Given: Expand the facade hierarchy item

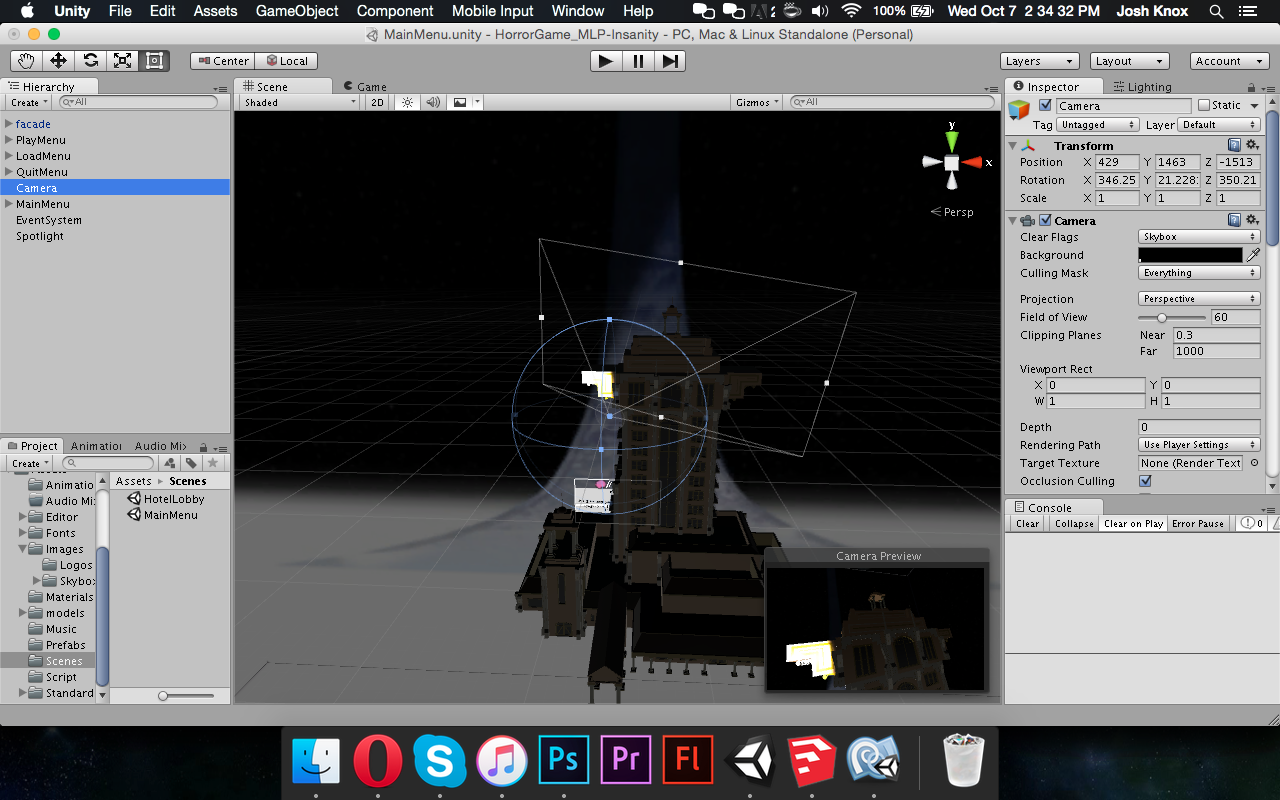Looking at the screenshot, I should tap(9, 124).
